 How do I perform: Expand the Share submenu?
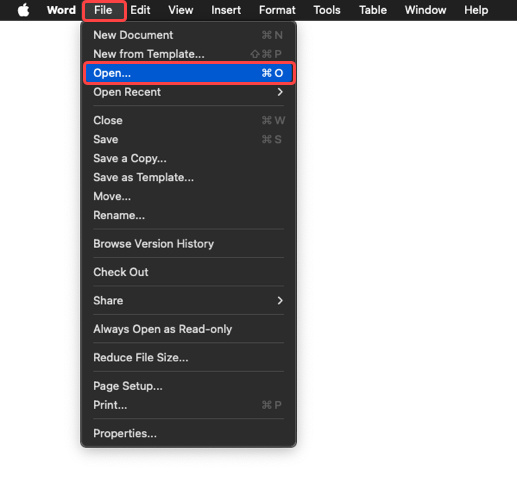click(188, 301)
